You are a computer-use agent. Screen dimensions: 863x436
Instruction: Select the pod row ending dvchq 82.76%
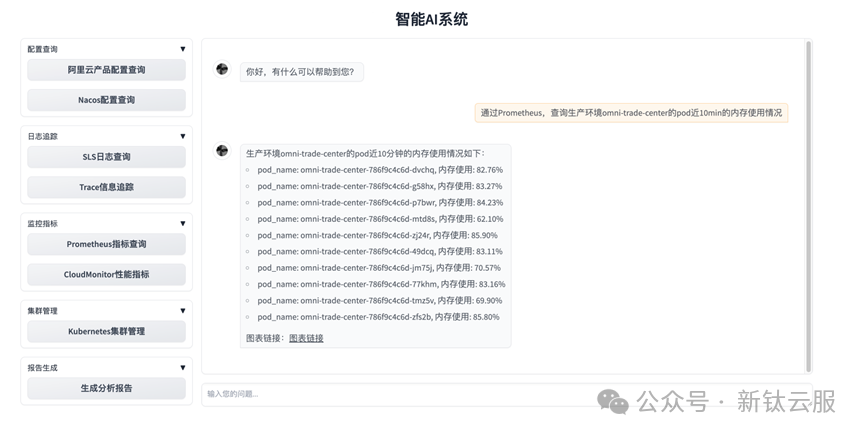380,170
